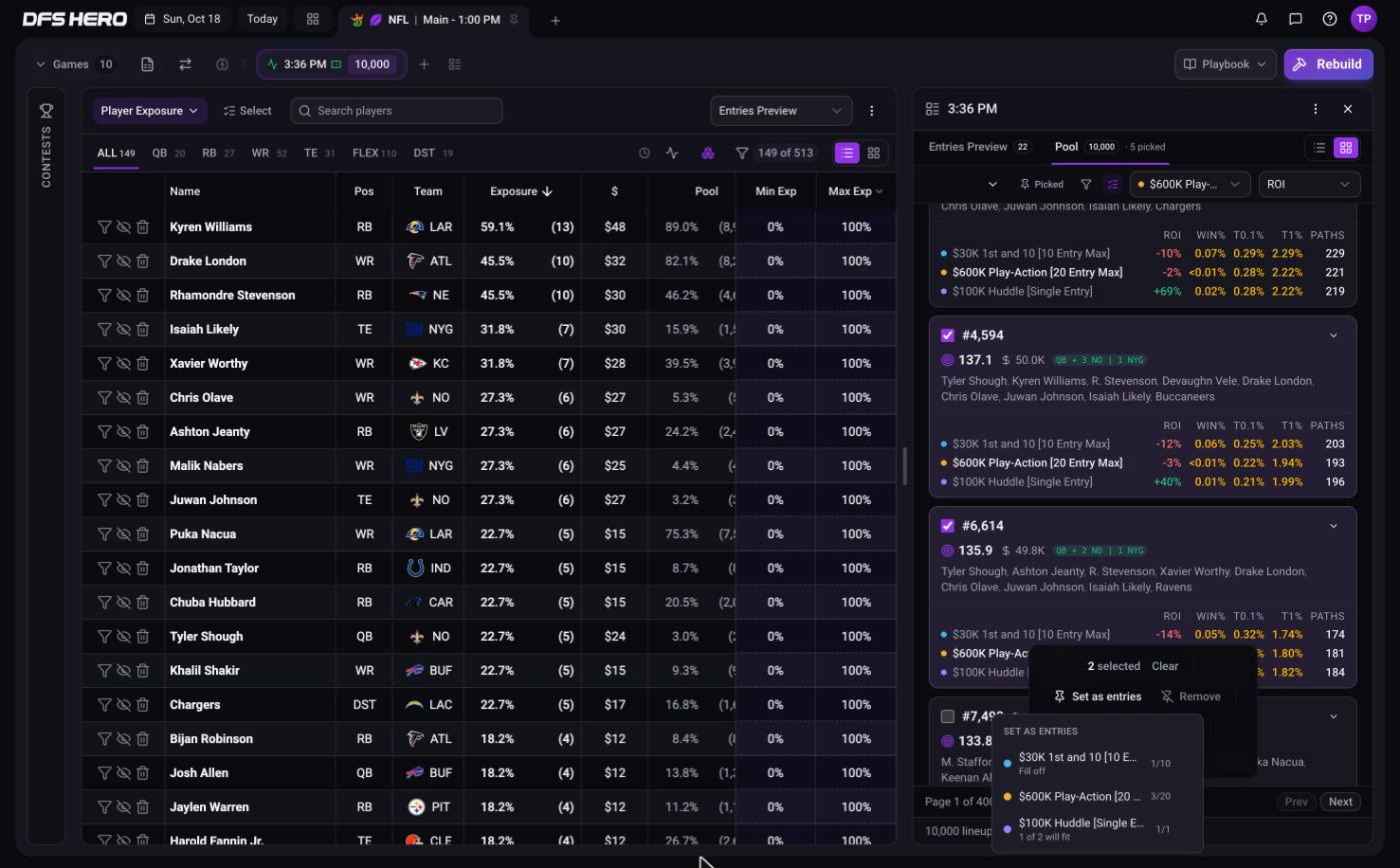Select the WR position tab
The height and width of the screenshot is (868, 1400).
coord(269,153)
